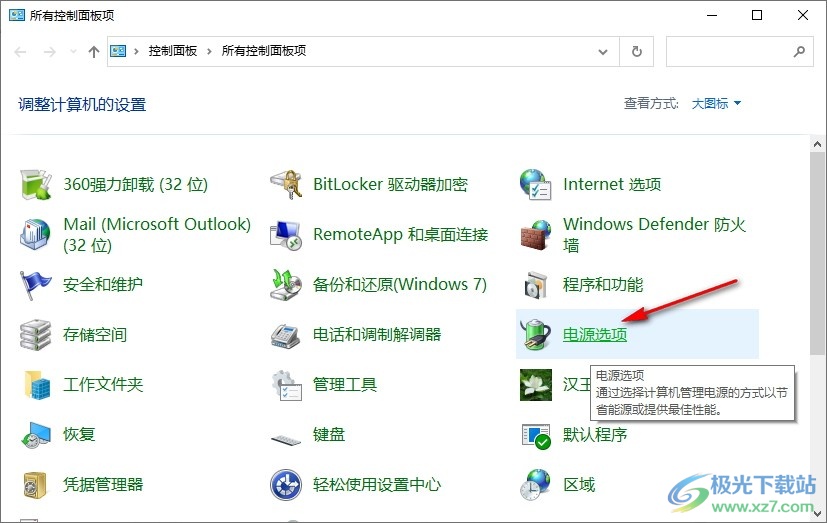The width and height of the screenshot is (827, 523).
Task: Open the Mail (Microsoft Outlook) link
Action: (x=157, y=235)
